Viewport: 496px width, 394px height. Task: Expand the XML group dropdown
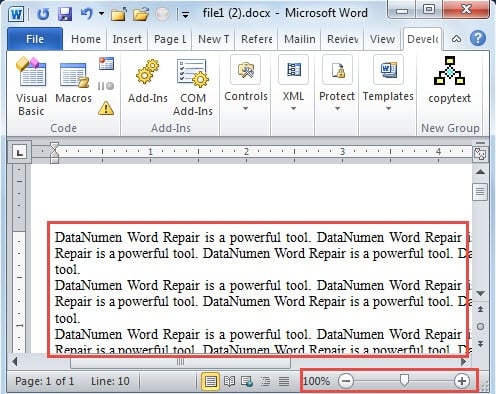(293, 109)
